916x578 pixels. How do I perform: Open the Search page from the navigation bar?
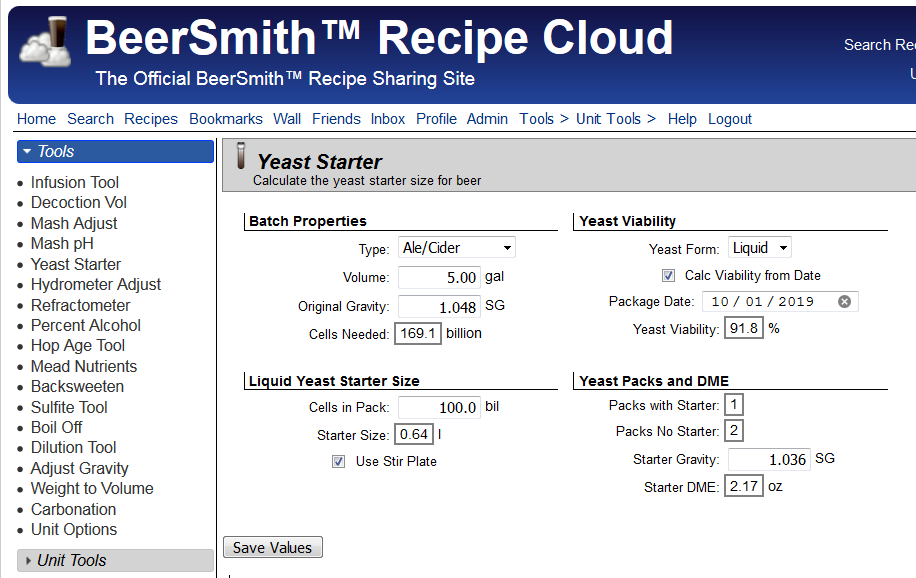91,119
